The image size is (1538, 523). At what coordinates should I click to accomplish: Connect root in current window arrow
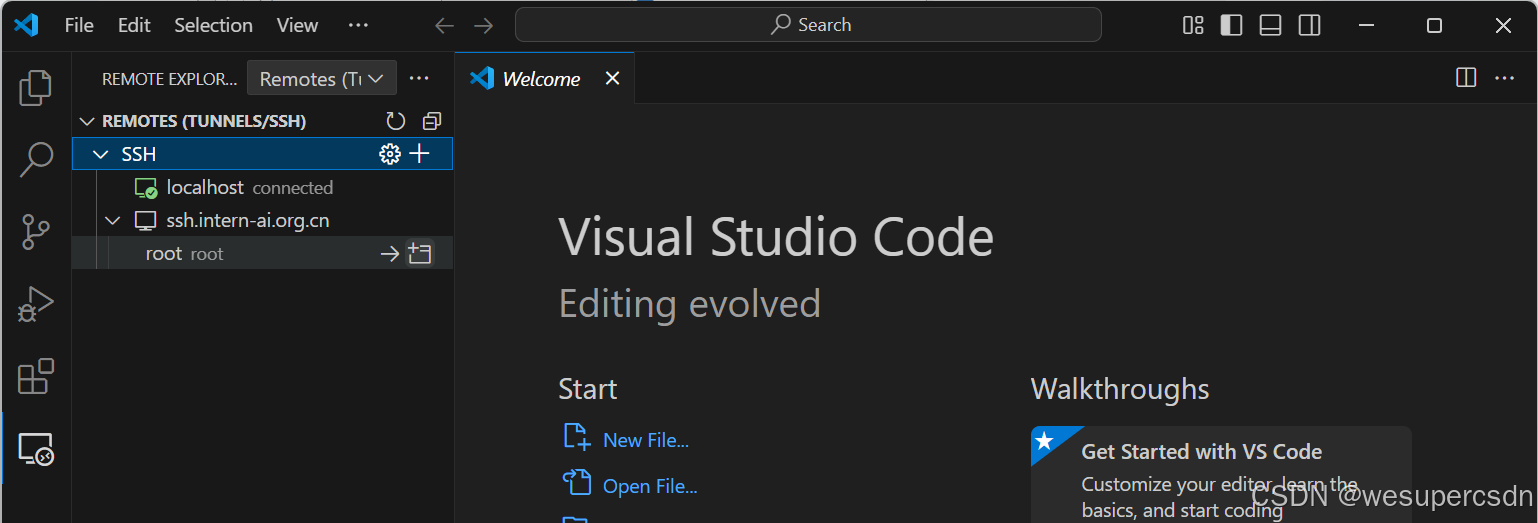[390, 254]
